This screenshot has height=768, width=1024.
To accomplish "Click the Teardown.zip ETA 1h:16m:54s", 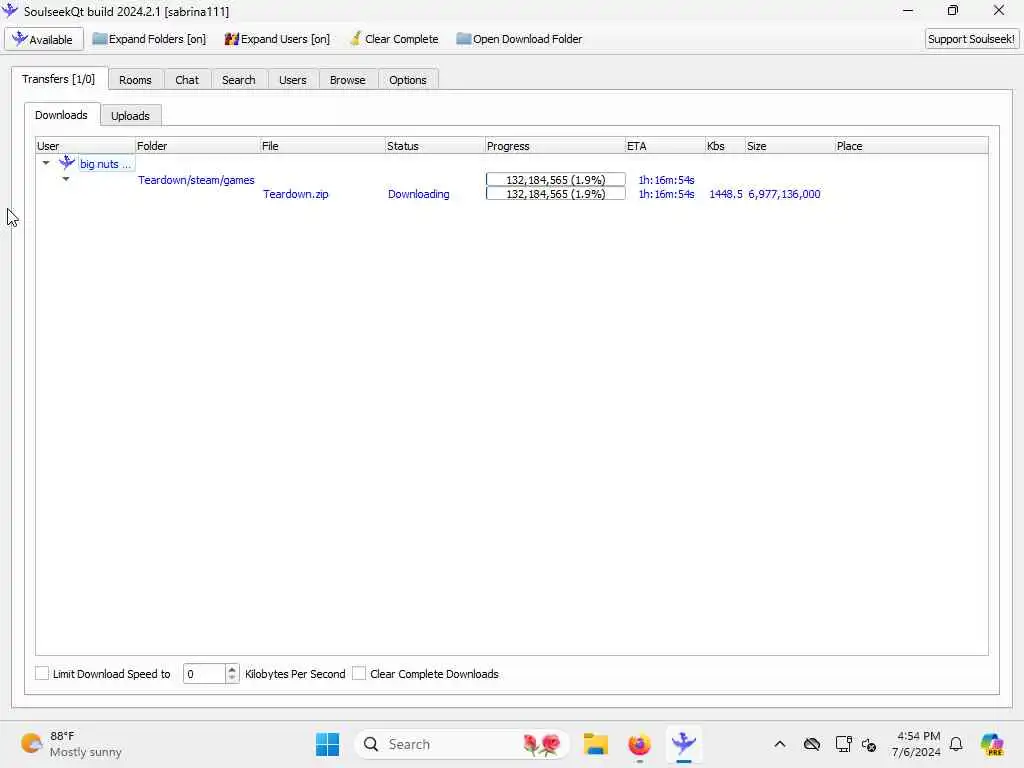I will [x=666, y=194].
